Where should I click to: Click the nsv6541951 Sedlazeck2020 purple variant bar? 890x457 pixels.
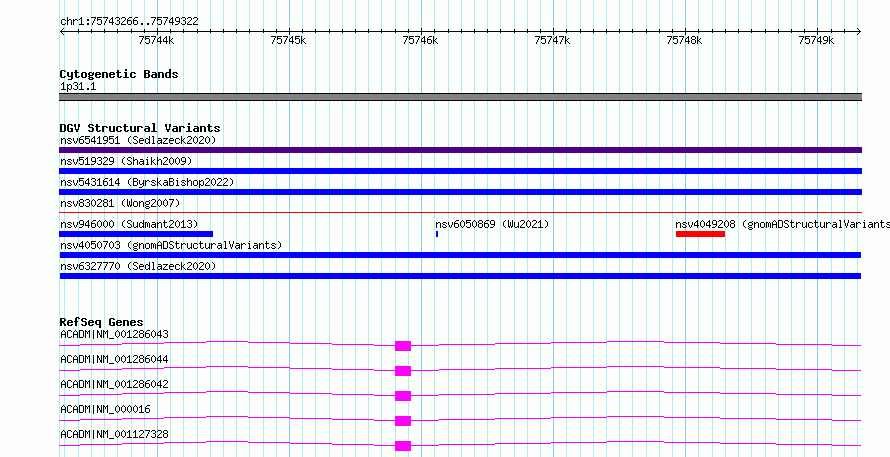(x=460, y=150)
